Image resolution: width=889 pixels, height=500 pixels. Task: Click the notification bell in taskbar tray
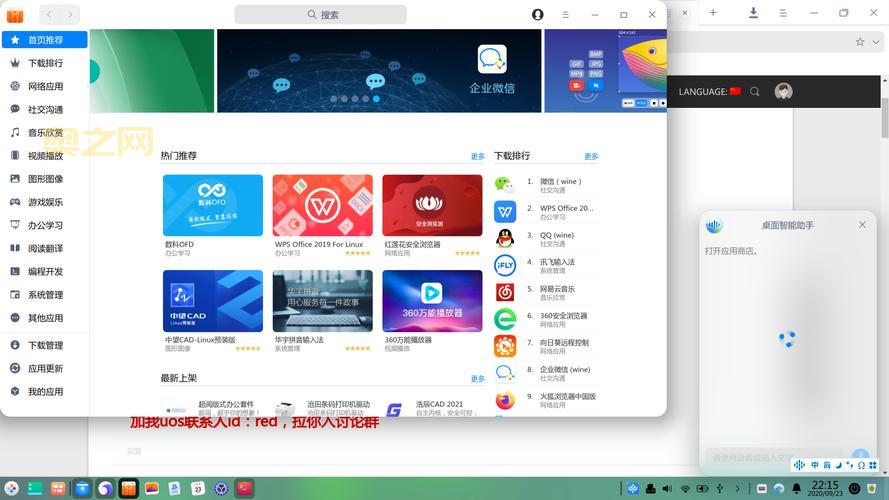797,488
